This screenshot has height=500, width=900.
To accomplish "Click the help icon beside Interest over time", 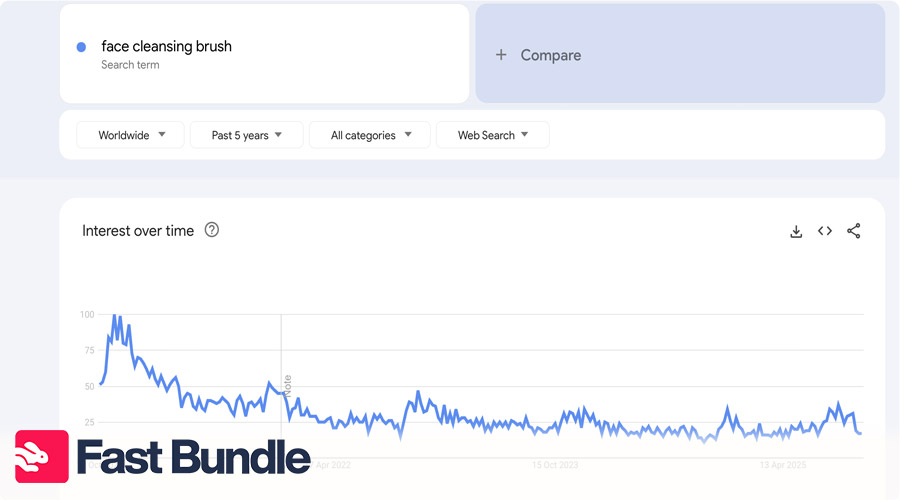I will coord(212,230).
